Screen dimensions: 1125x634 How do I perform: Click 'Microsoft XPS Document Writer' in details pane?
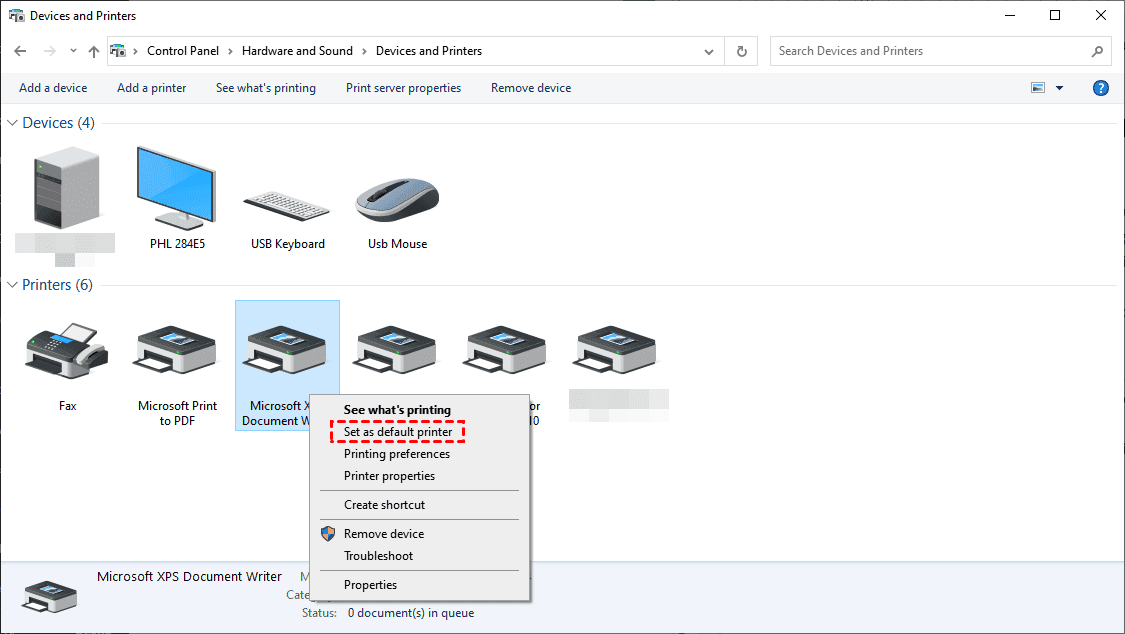pos(189,577)
